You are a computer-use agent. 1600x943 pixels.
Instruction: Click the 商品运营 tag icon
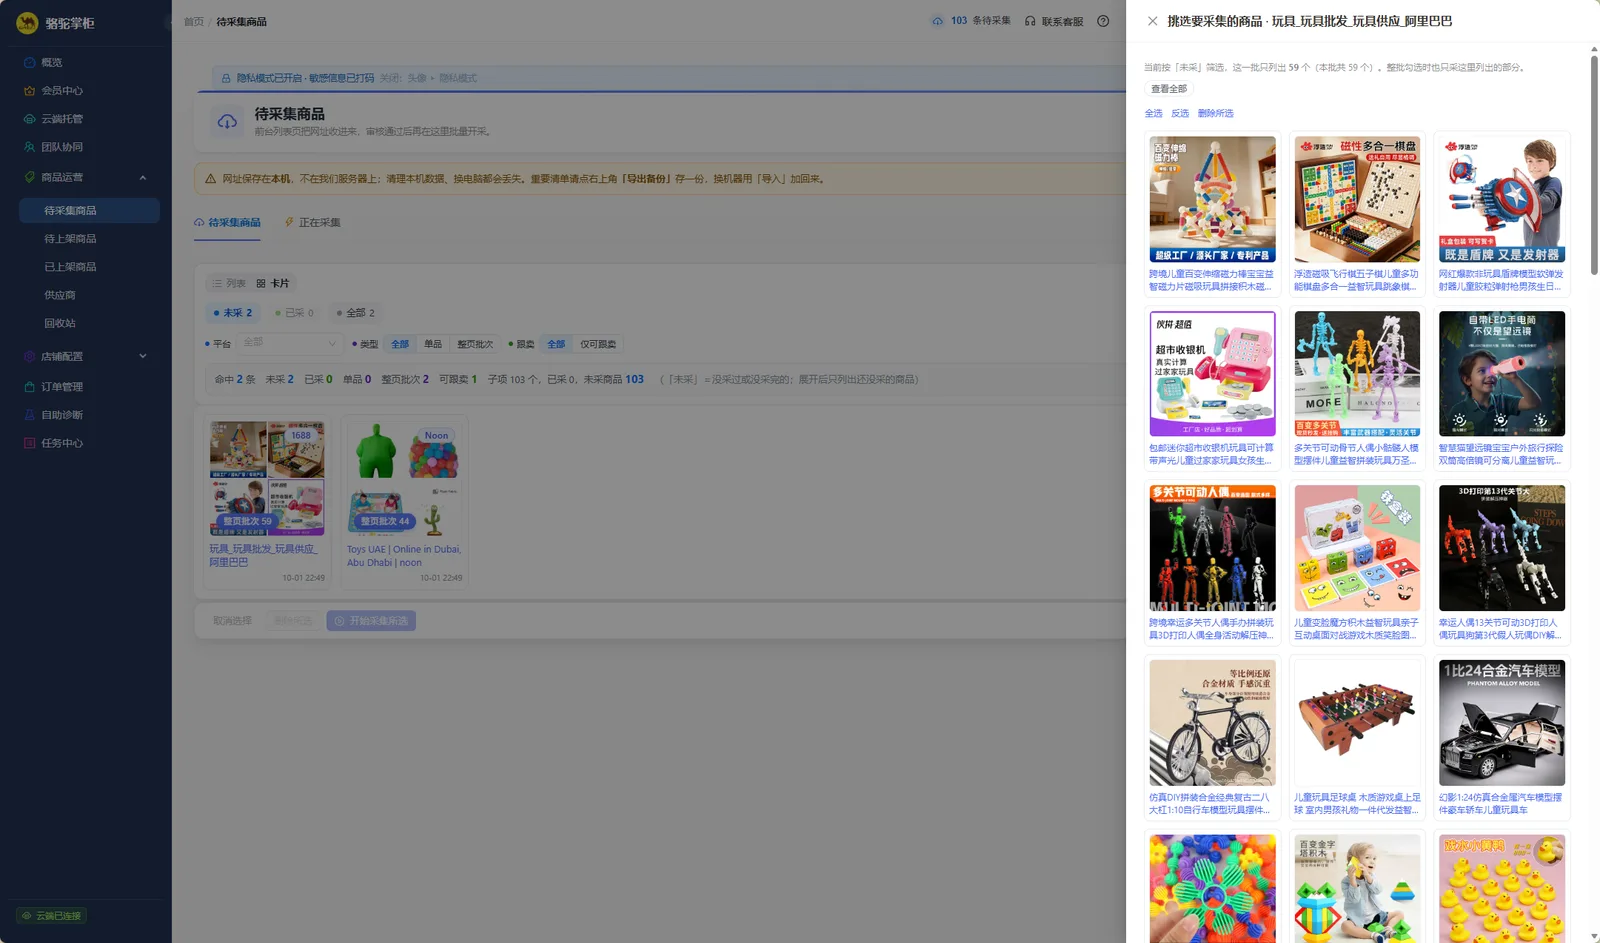click(x=29, y=177)
